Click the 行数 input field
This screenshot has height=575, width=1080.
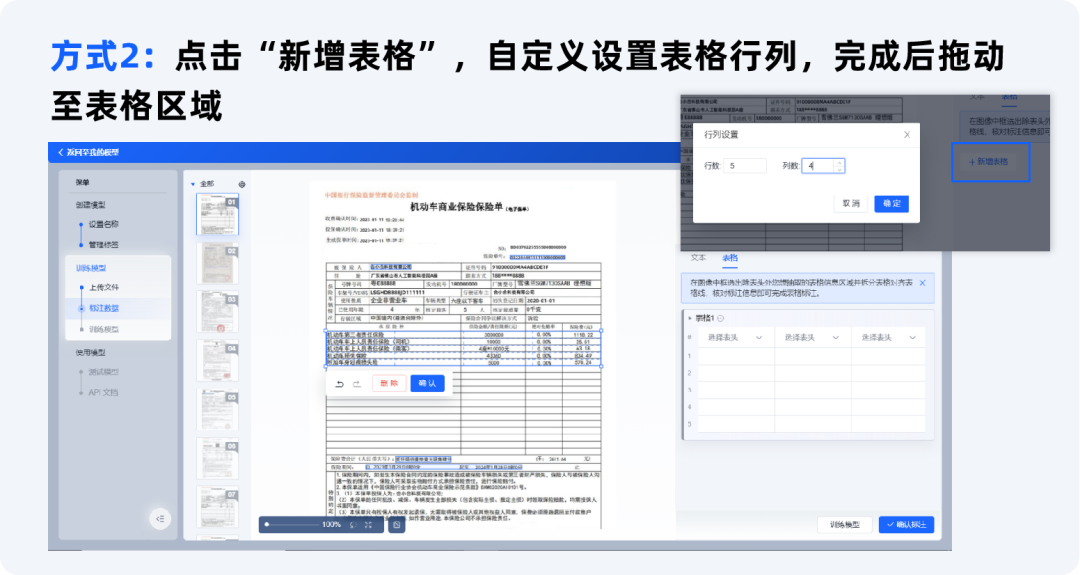click(745, 166)
